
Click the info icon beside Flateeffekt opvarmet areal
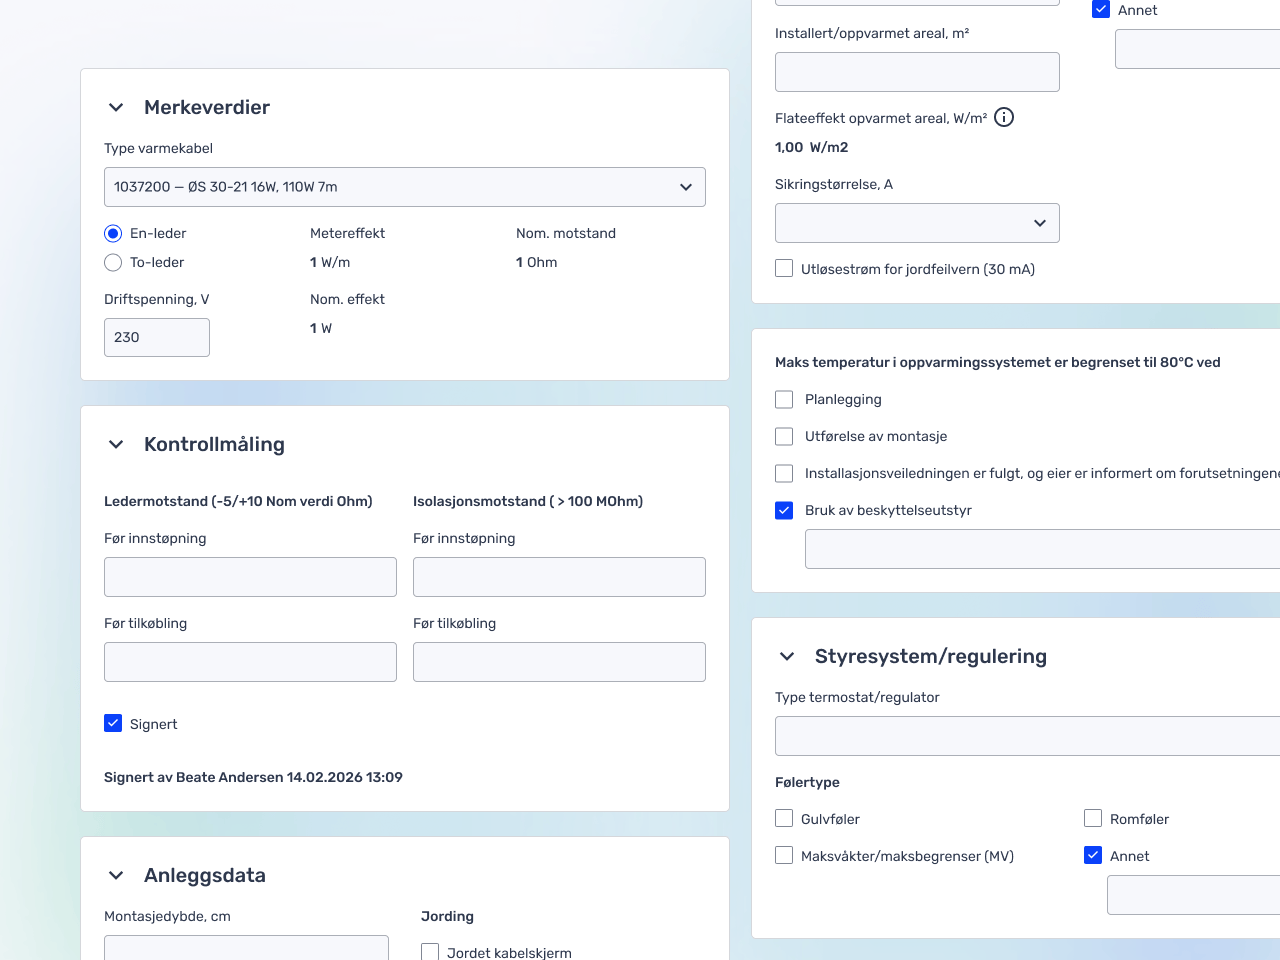coord(1004,117)
